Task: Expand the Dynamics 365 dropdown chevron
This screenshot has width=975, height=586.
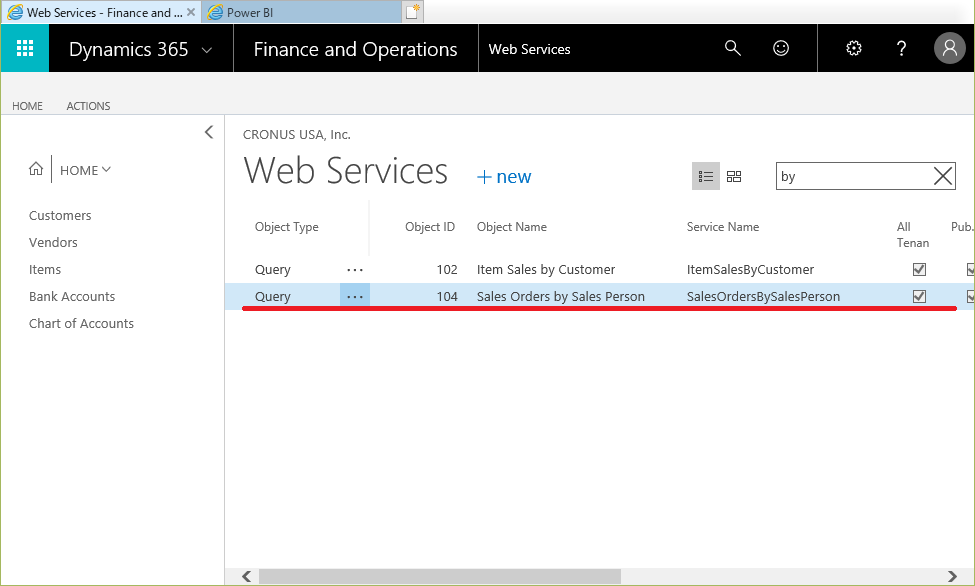Action: tap(207, 50)
